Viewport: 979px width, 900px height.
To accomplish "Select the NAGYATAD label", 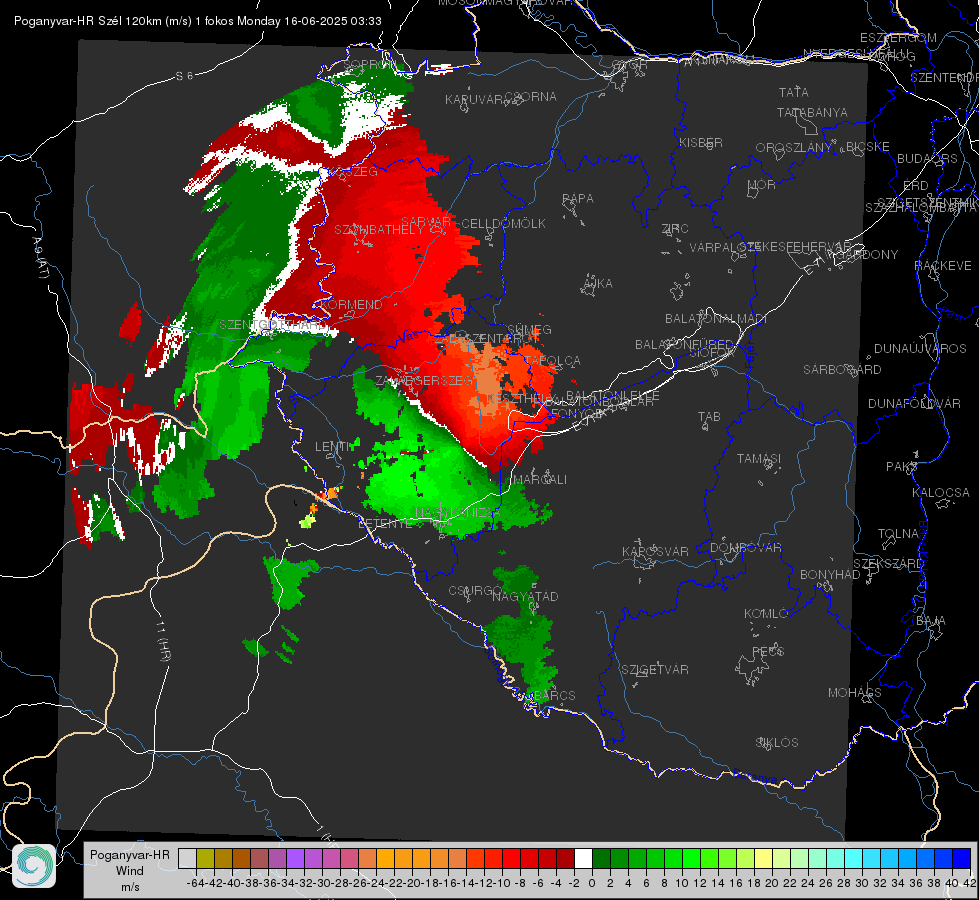I will [525, 596].
